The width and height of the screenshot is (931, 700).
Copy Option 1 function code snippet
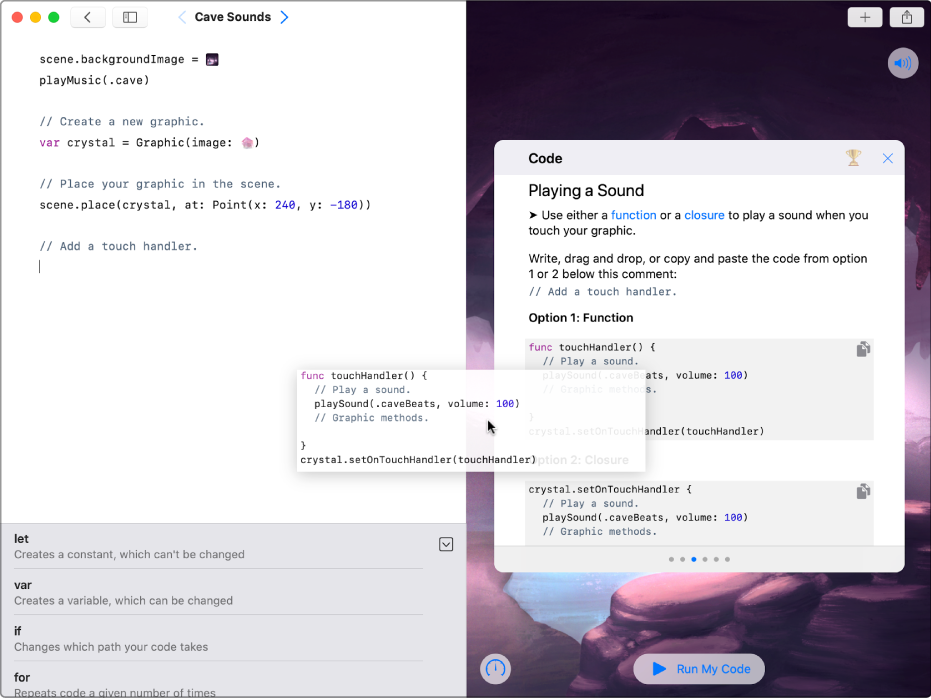863,349
